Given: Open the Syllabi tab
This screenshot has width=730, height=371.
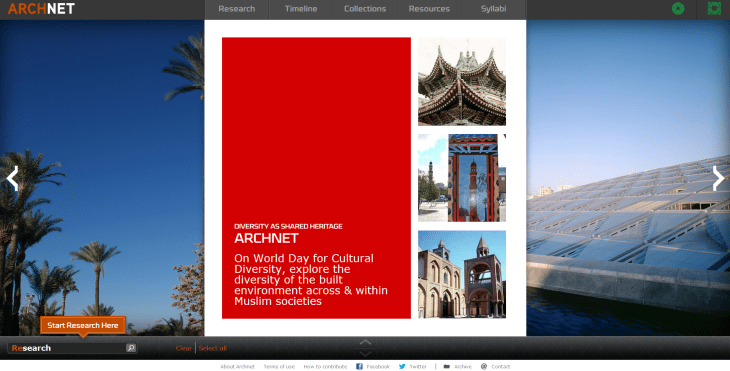Looking at the screenshot, I should pos(493,9).
